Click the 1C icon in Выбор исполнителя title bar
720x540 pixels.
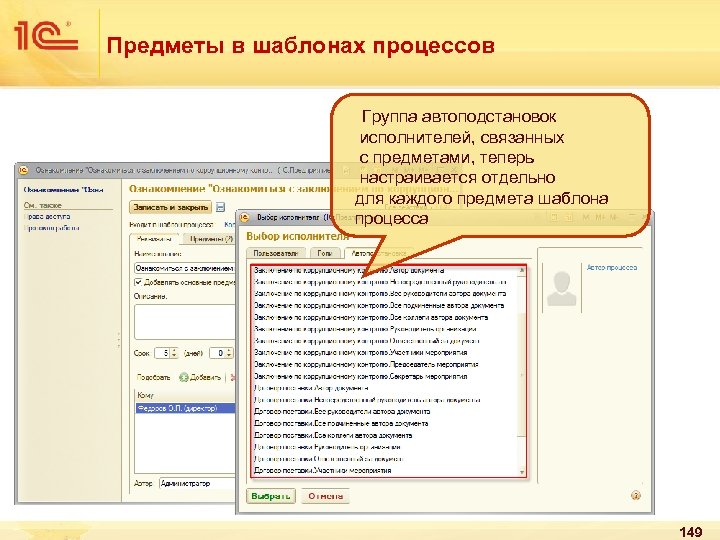(245, 217)
